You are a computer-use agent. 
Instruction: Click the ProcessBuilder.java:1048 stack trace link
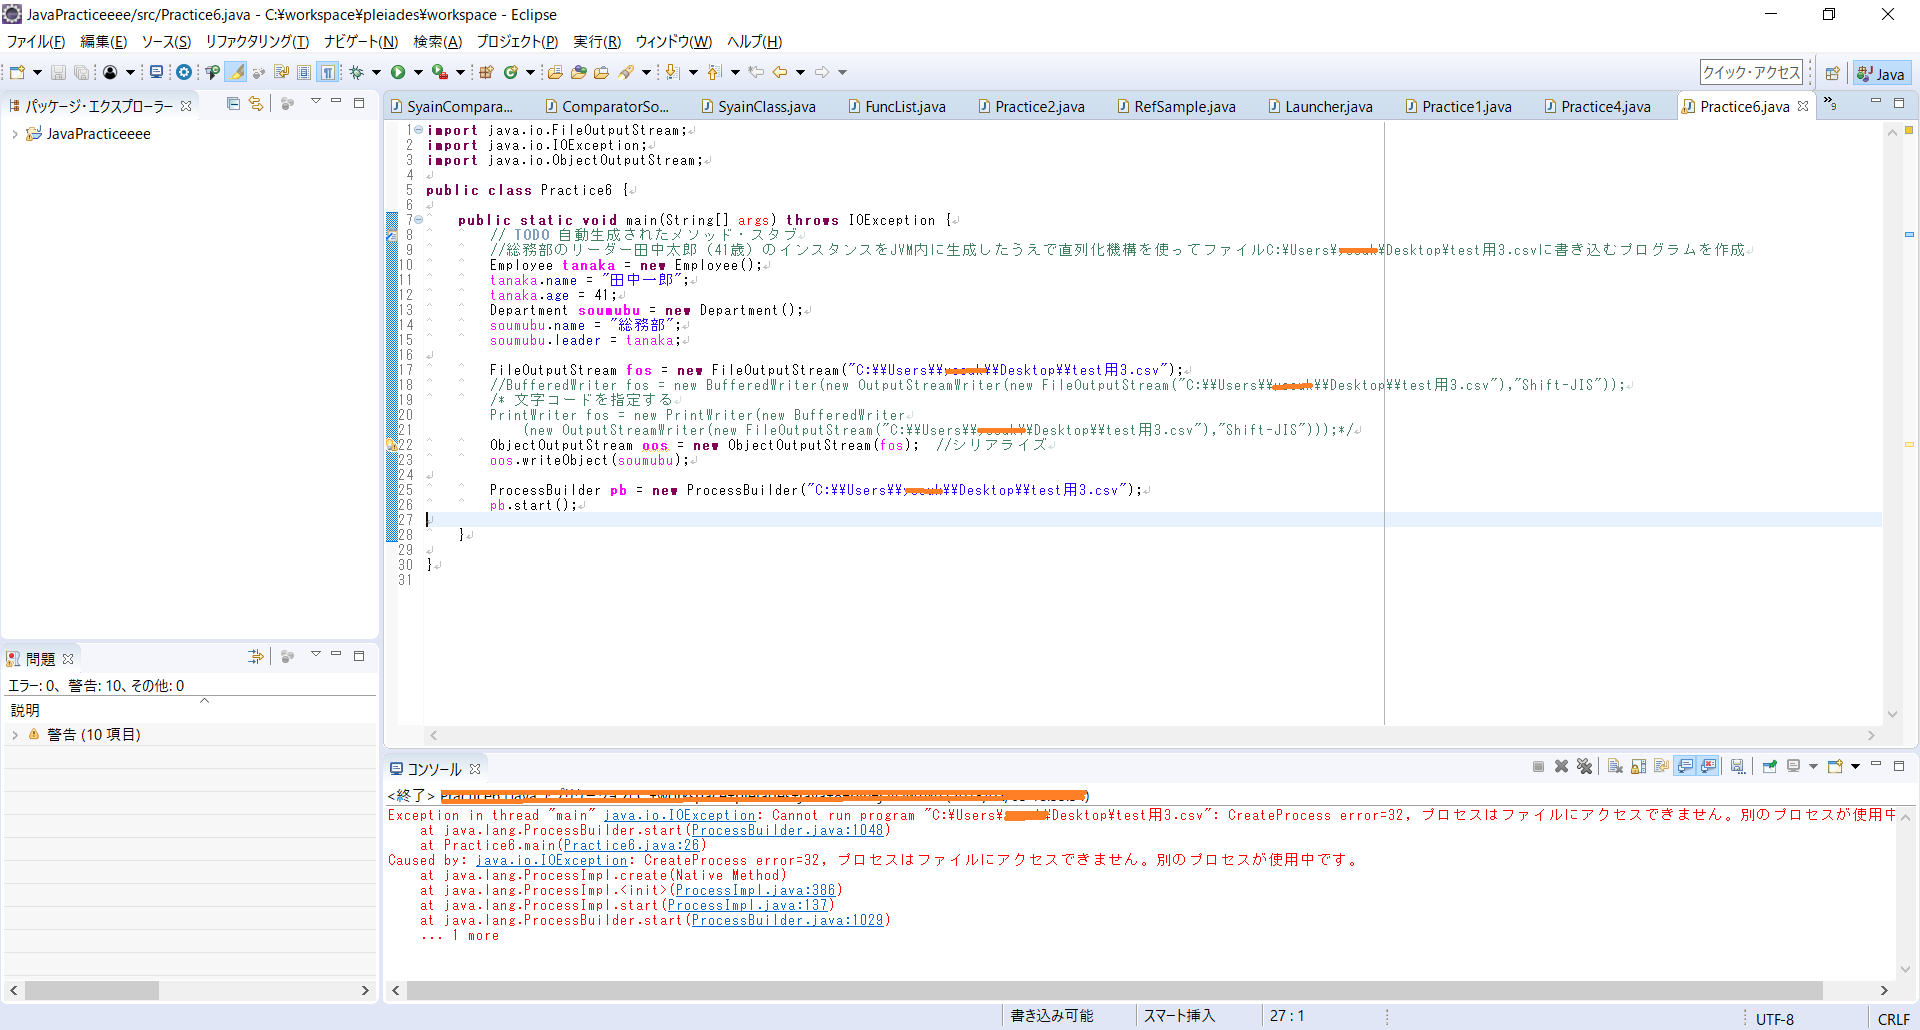tap(787, 830)
